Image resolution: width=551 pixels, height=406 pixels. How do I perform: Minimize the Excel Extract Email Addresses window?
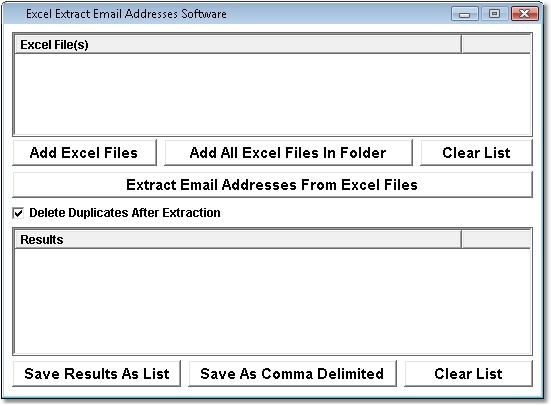465,14
